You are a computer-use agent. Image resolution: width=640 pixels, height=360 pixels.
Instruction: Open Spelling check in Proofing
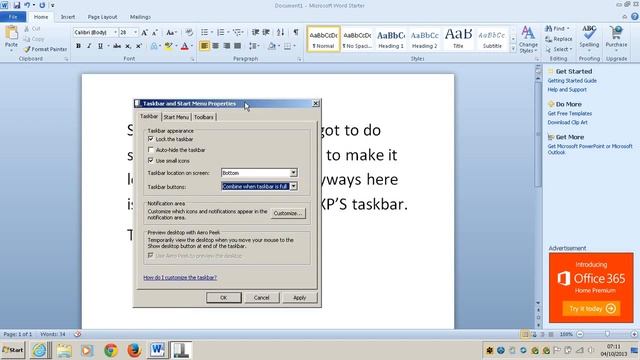589,37
